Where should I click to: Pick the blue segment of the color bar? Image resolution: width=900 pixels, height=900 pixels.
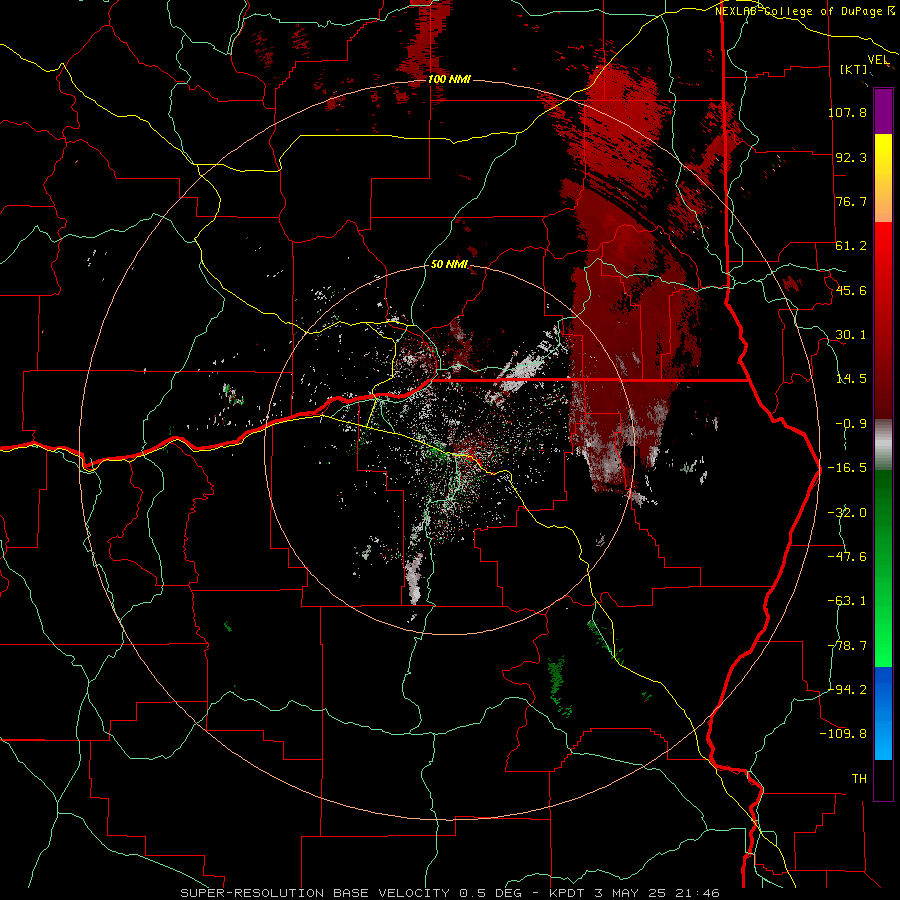pos(883,713)
